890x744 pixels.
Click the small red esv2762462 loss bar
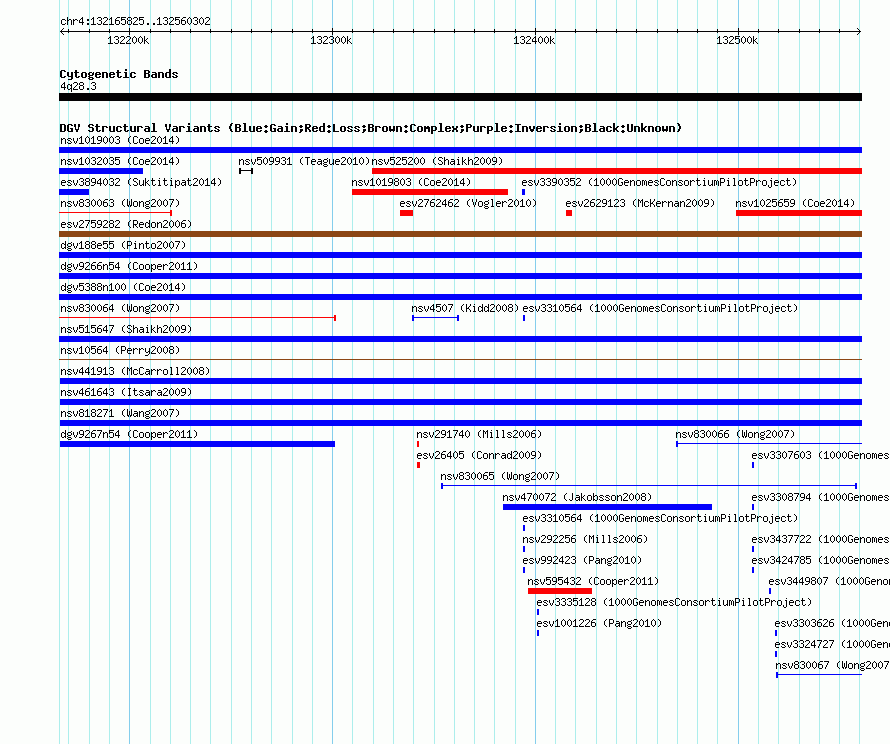click(406, 213)
